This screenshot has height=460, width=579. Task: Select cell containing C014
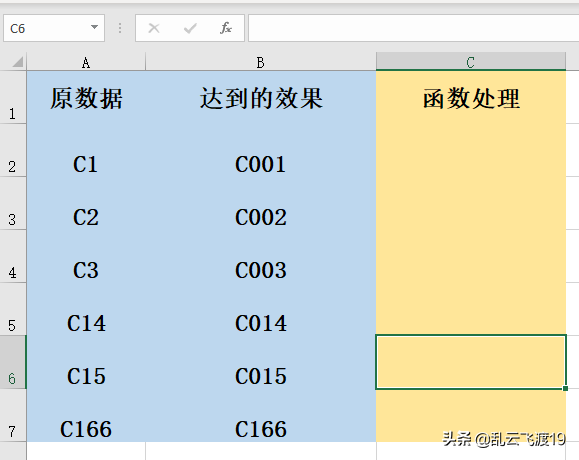[x=261, y=309]
